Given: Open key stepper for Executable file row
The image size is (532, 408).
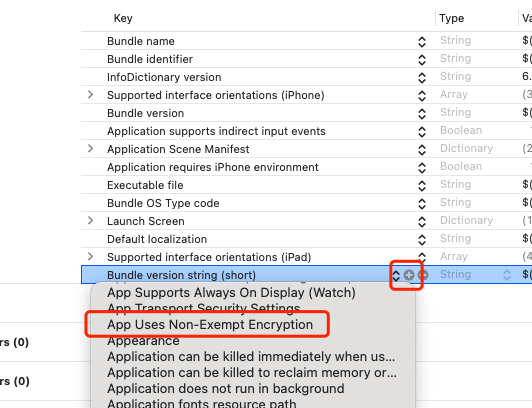Looking at the screenshot, I should pos(422,186).
